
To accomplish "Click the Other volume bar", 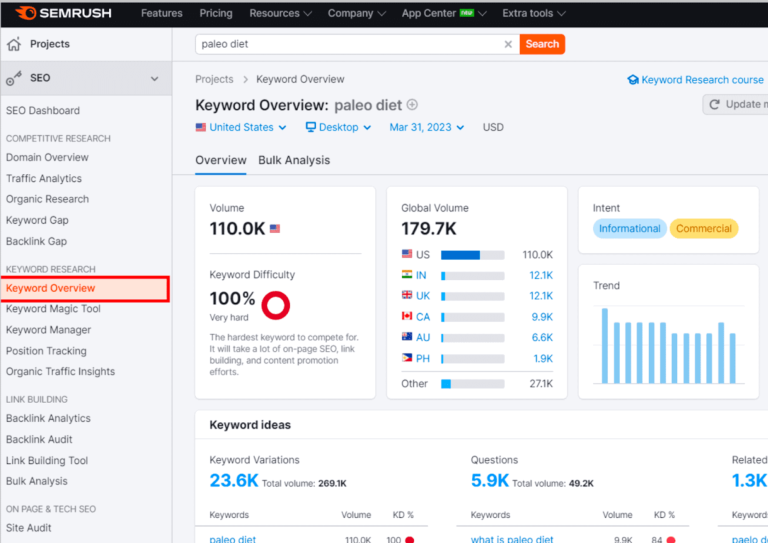I will (x=473, y=384).
